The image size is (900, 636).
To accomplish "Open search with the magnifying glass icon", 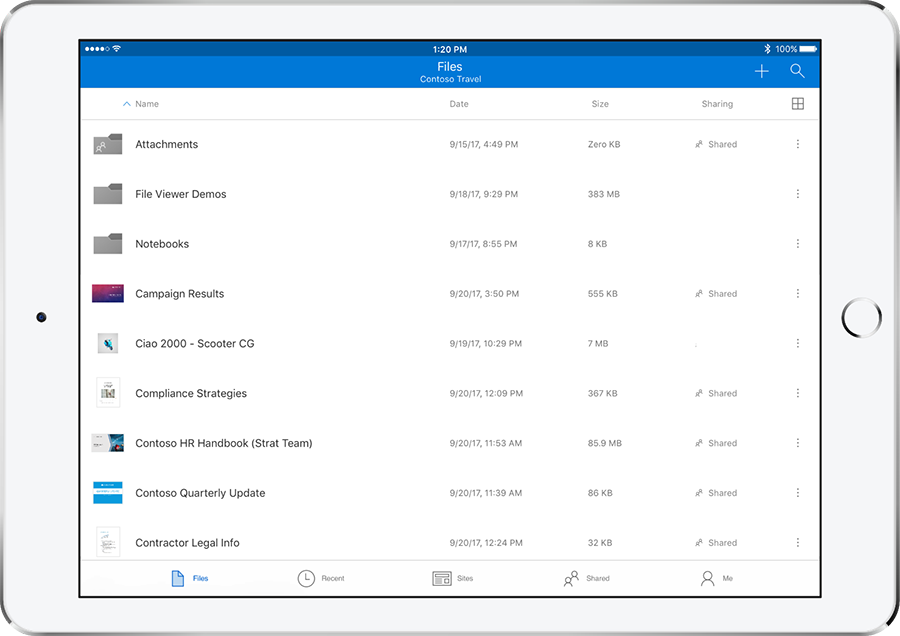I will point(797,71).
